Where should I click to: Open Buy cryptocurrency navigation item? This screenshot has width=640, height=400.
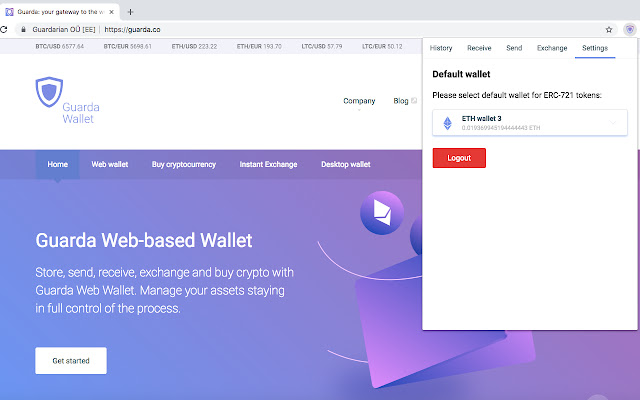[x=184, y=164]
